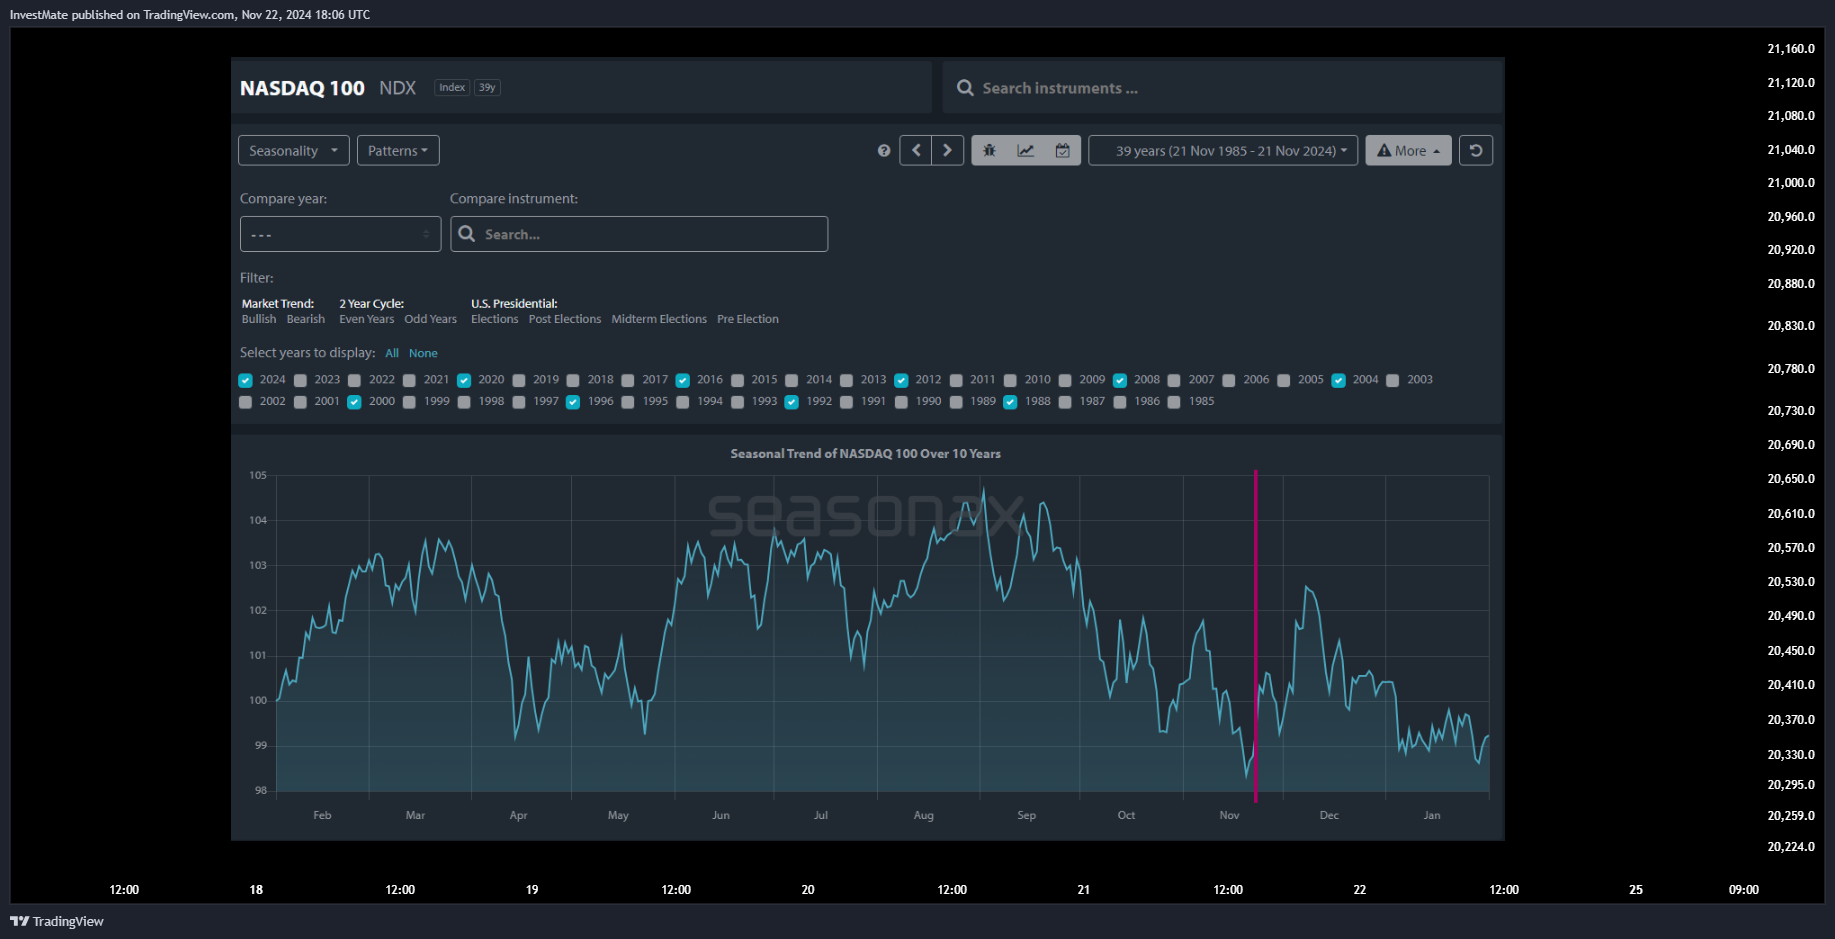Click the 25 date on the time axis

(1636, 890)
